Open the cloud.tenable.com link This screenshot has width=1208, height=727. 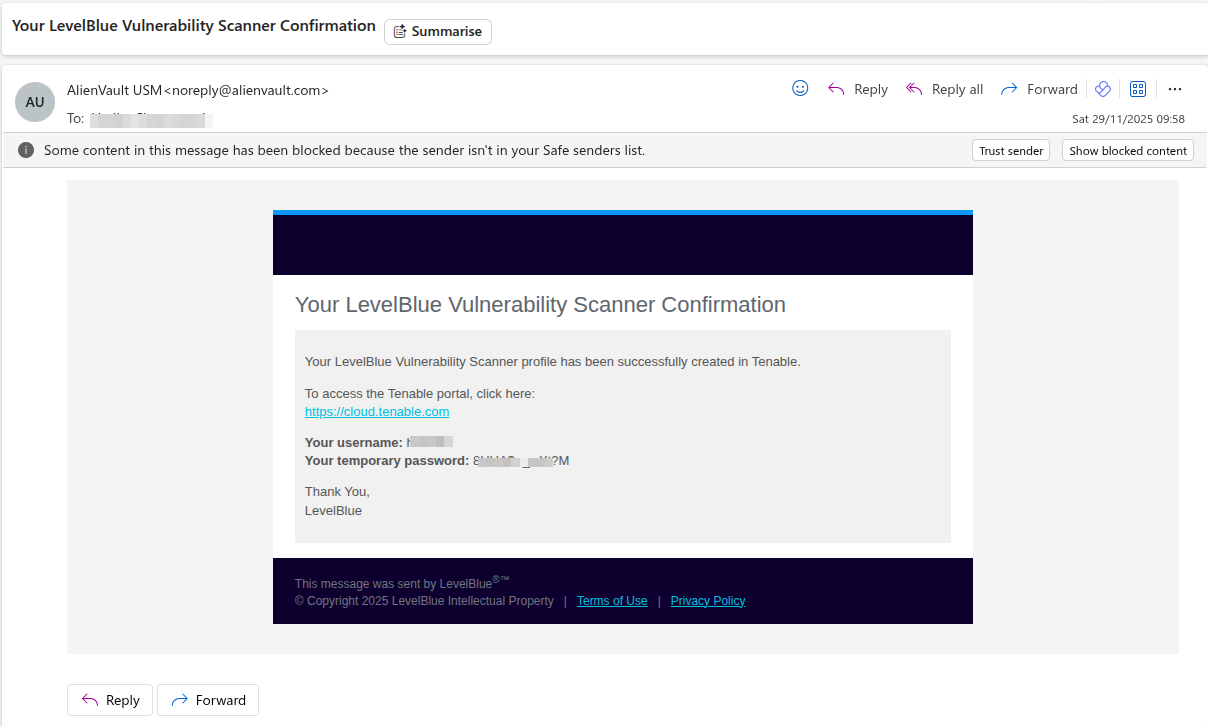377,411
